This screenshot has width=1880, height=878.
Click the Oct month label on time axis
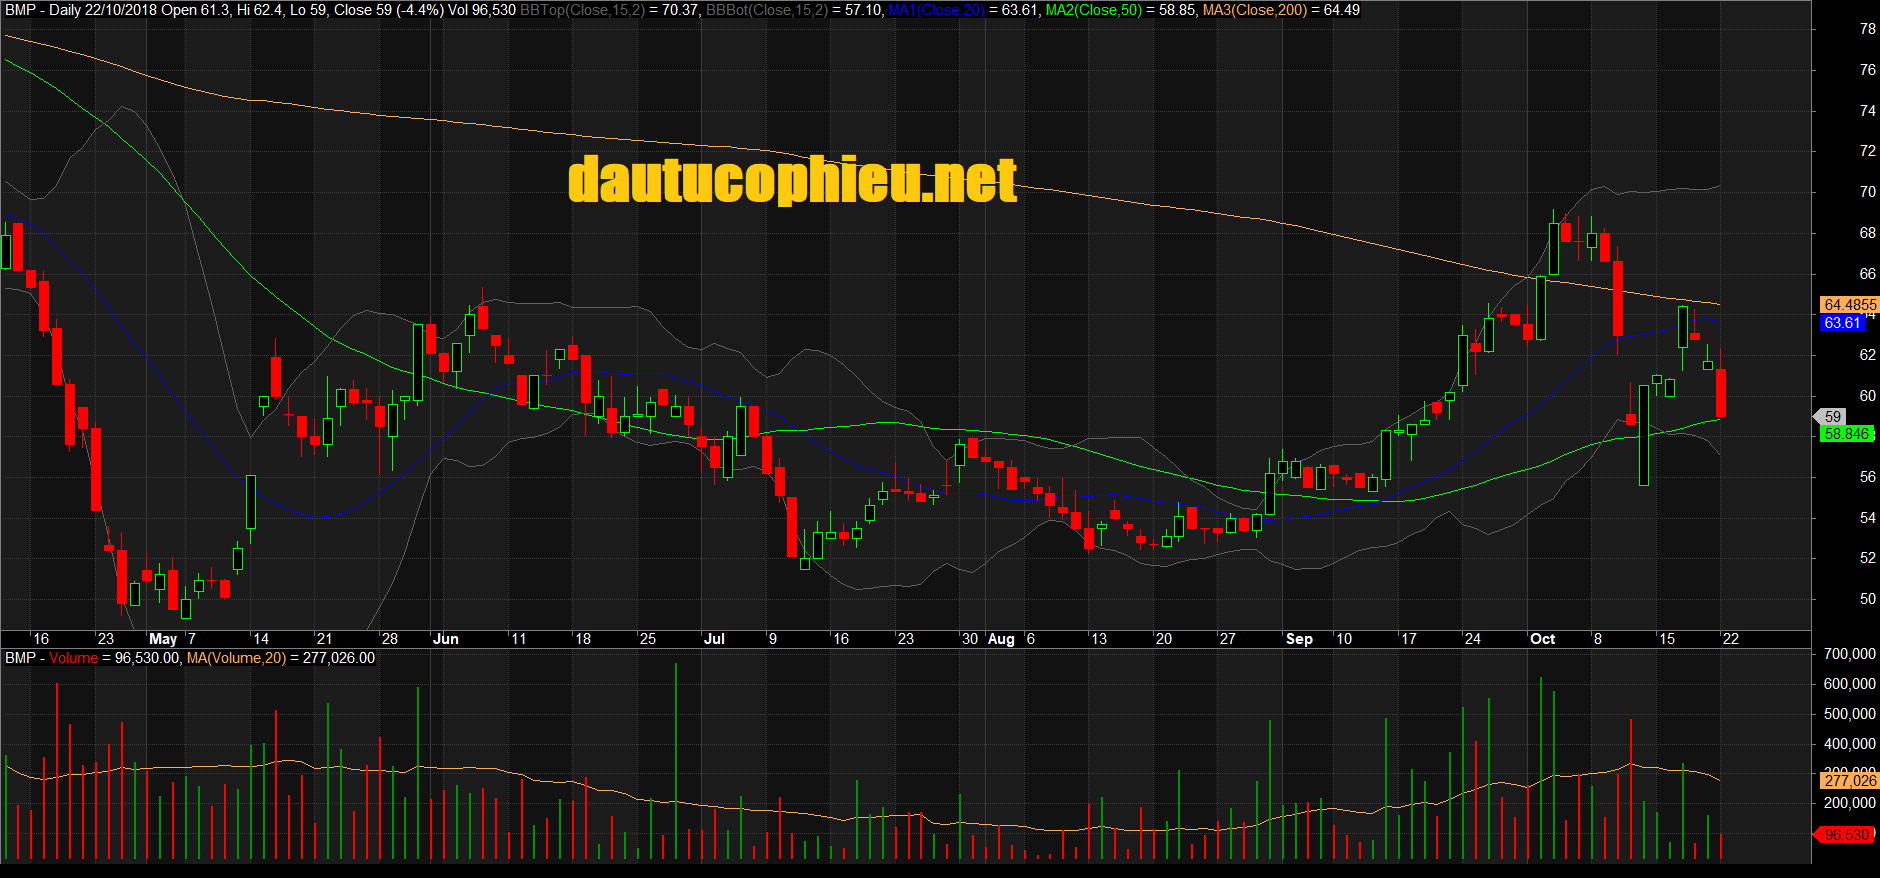1543,639
